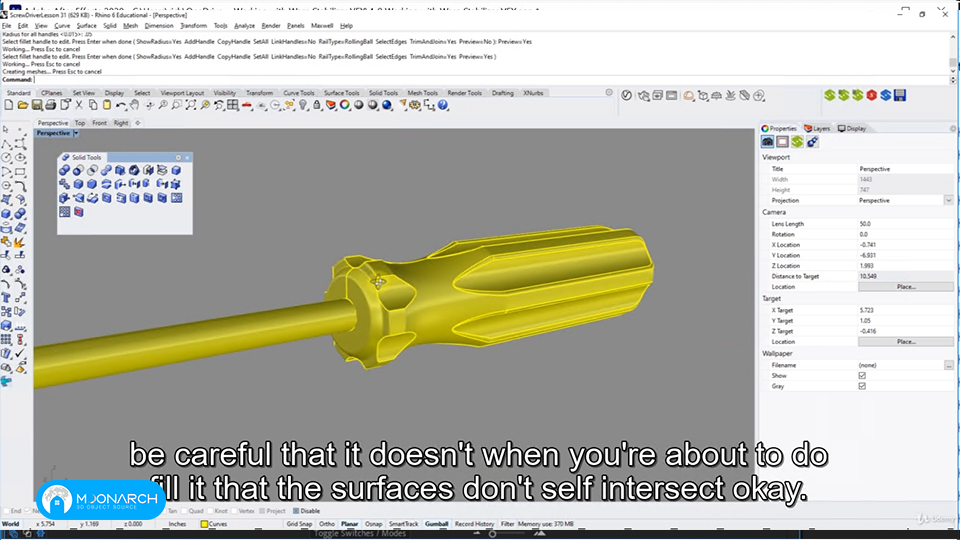The width and height of the screenshot is (960, 540).
Task: Toggle the Wallpaper Gray checkbox
Action: coord(862,386)
